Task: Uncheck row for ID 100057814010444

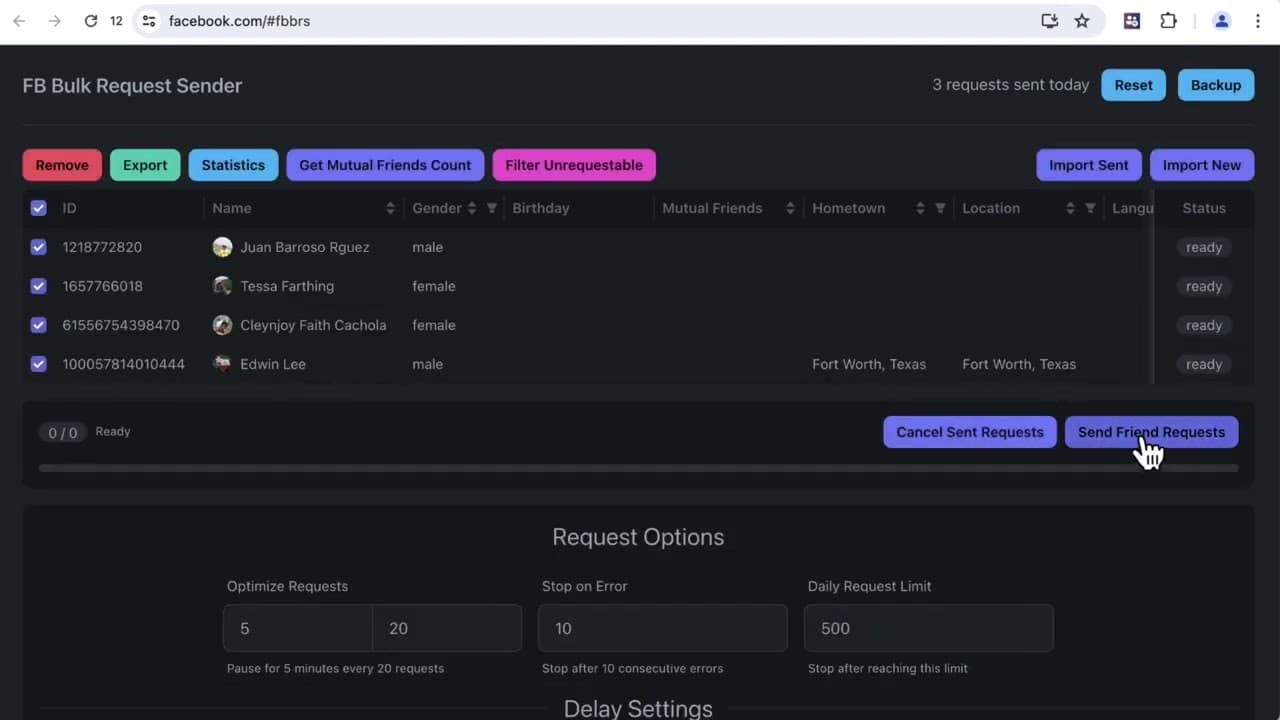Action: pyautogui.click(x=38, y=364)
